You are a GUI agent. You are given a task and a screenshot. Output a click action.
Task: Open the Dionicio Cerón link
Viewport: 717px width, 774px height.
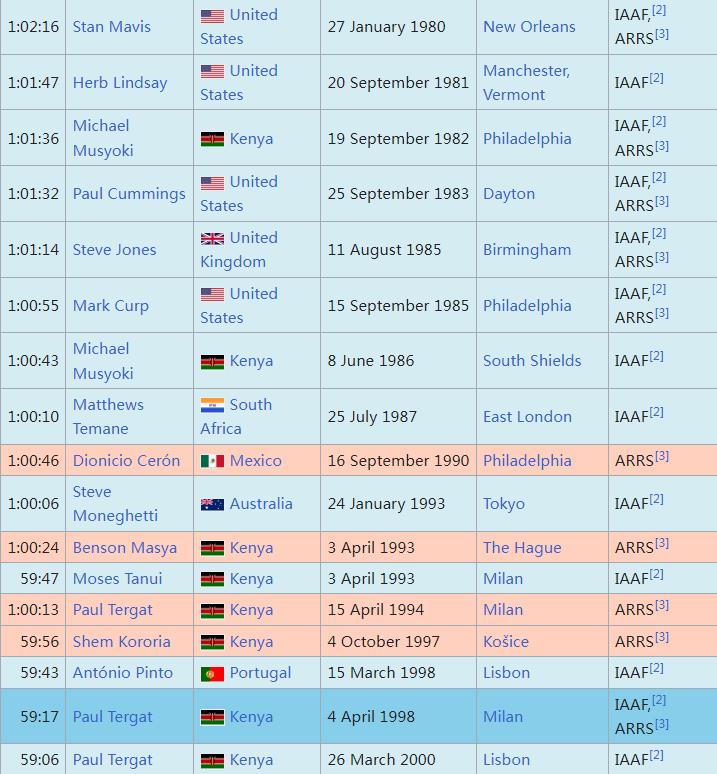tap(126, 461)
